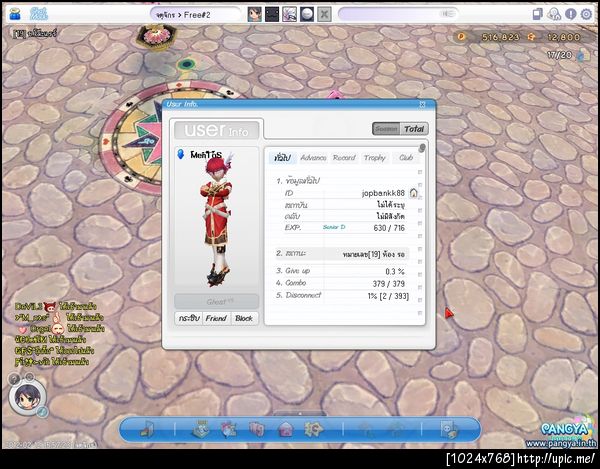Click the ID value jopbankk88
This screenshot has height=469, width=600.
(383, 193)
